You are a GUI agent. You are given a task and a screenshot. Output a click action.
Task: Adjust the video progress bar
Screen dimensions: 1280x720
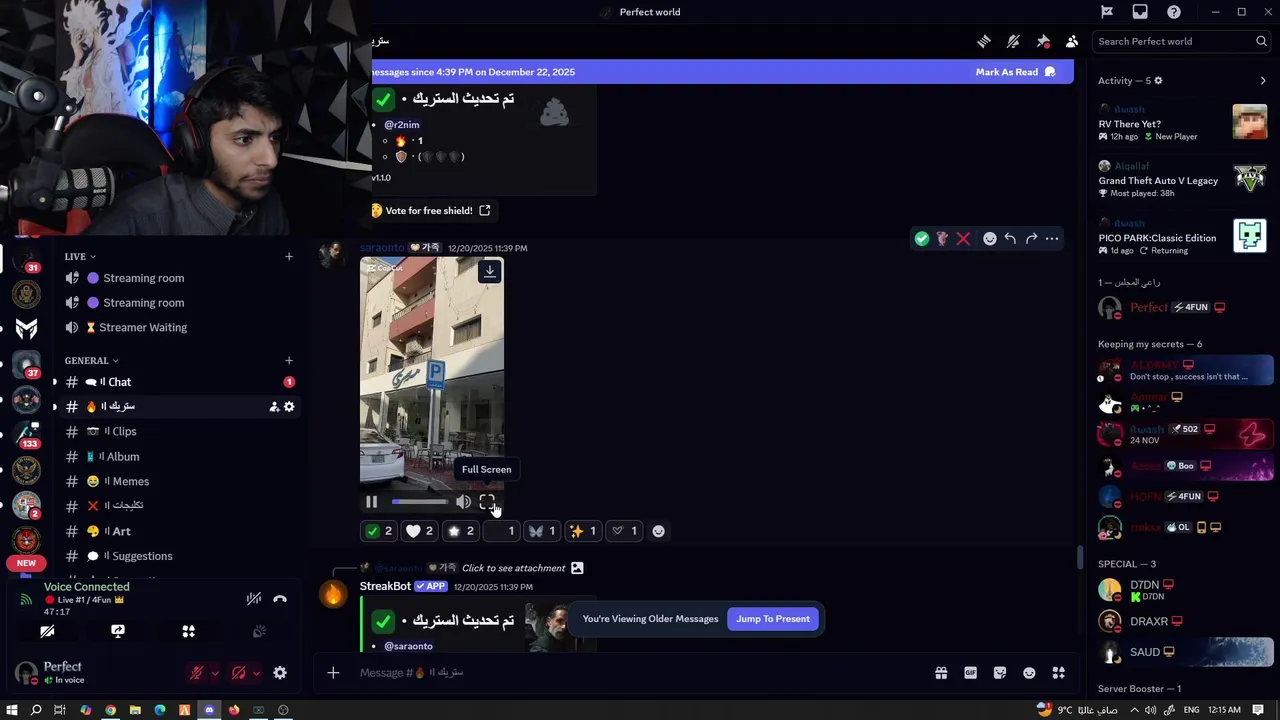pyautogui.click(x=419, y=502)
